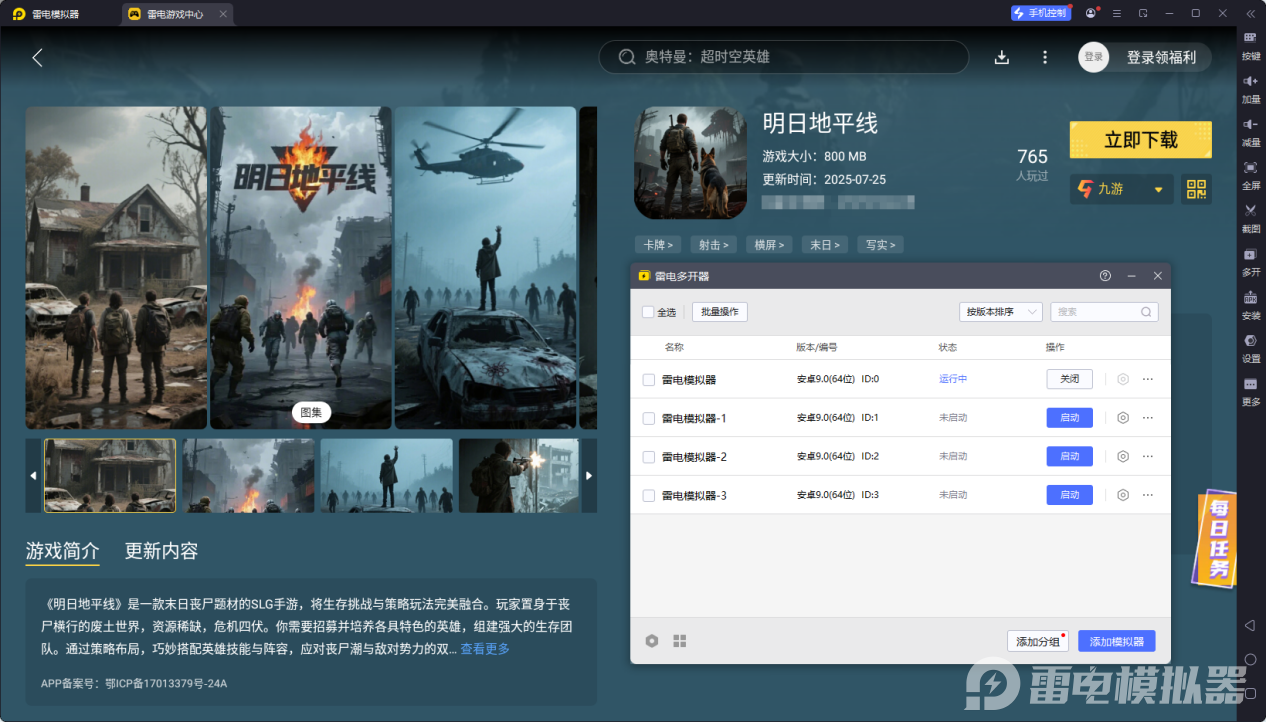Click 启动 for 雷电模拟器-3
1266x722 pixels.
click(1070, 495)
